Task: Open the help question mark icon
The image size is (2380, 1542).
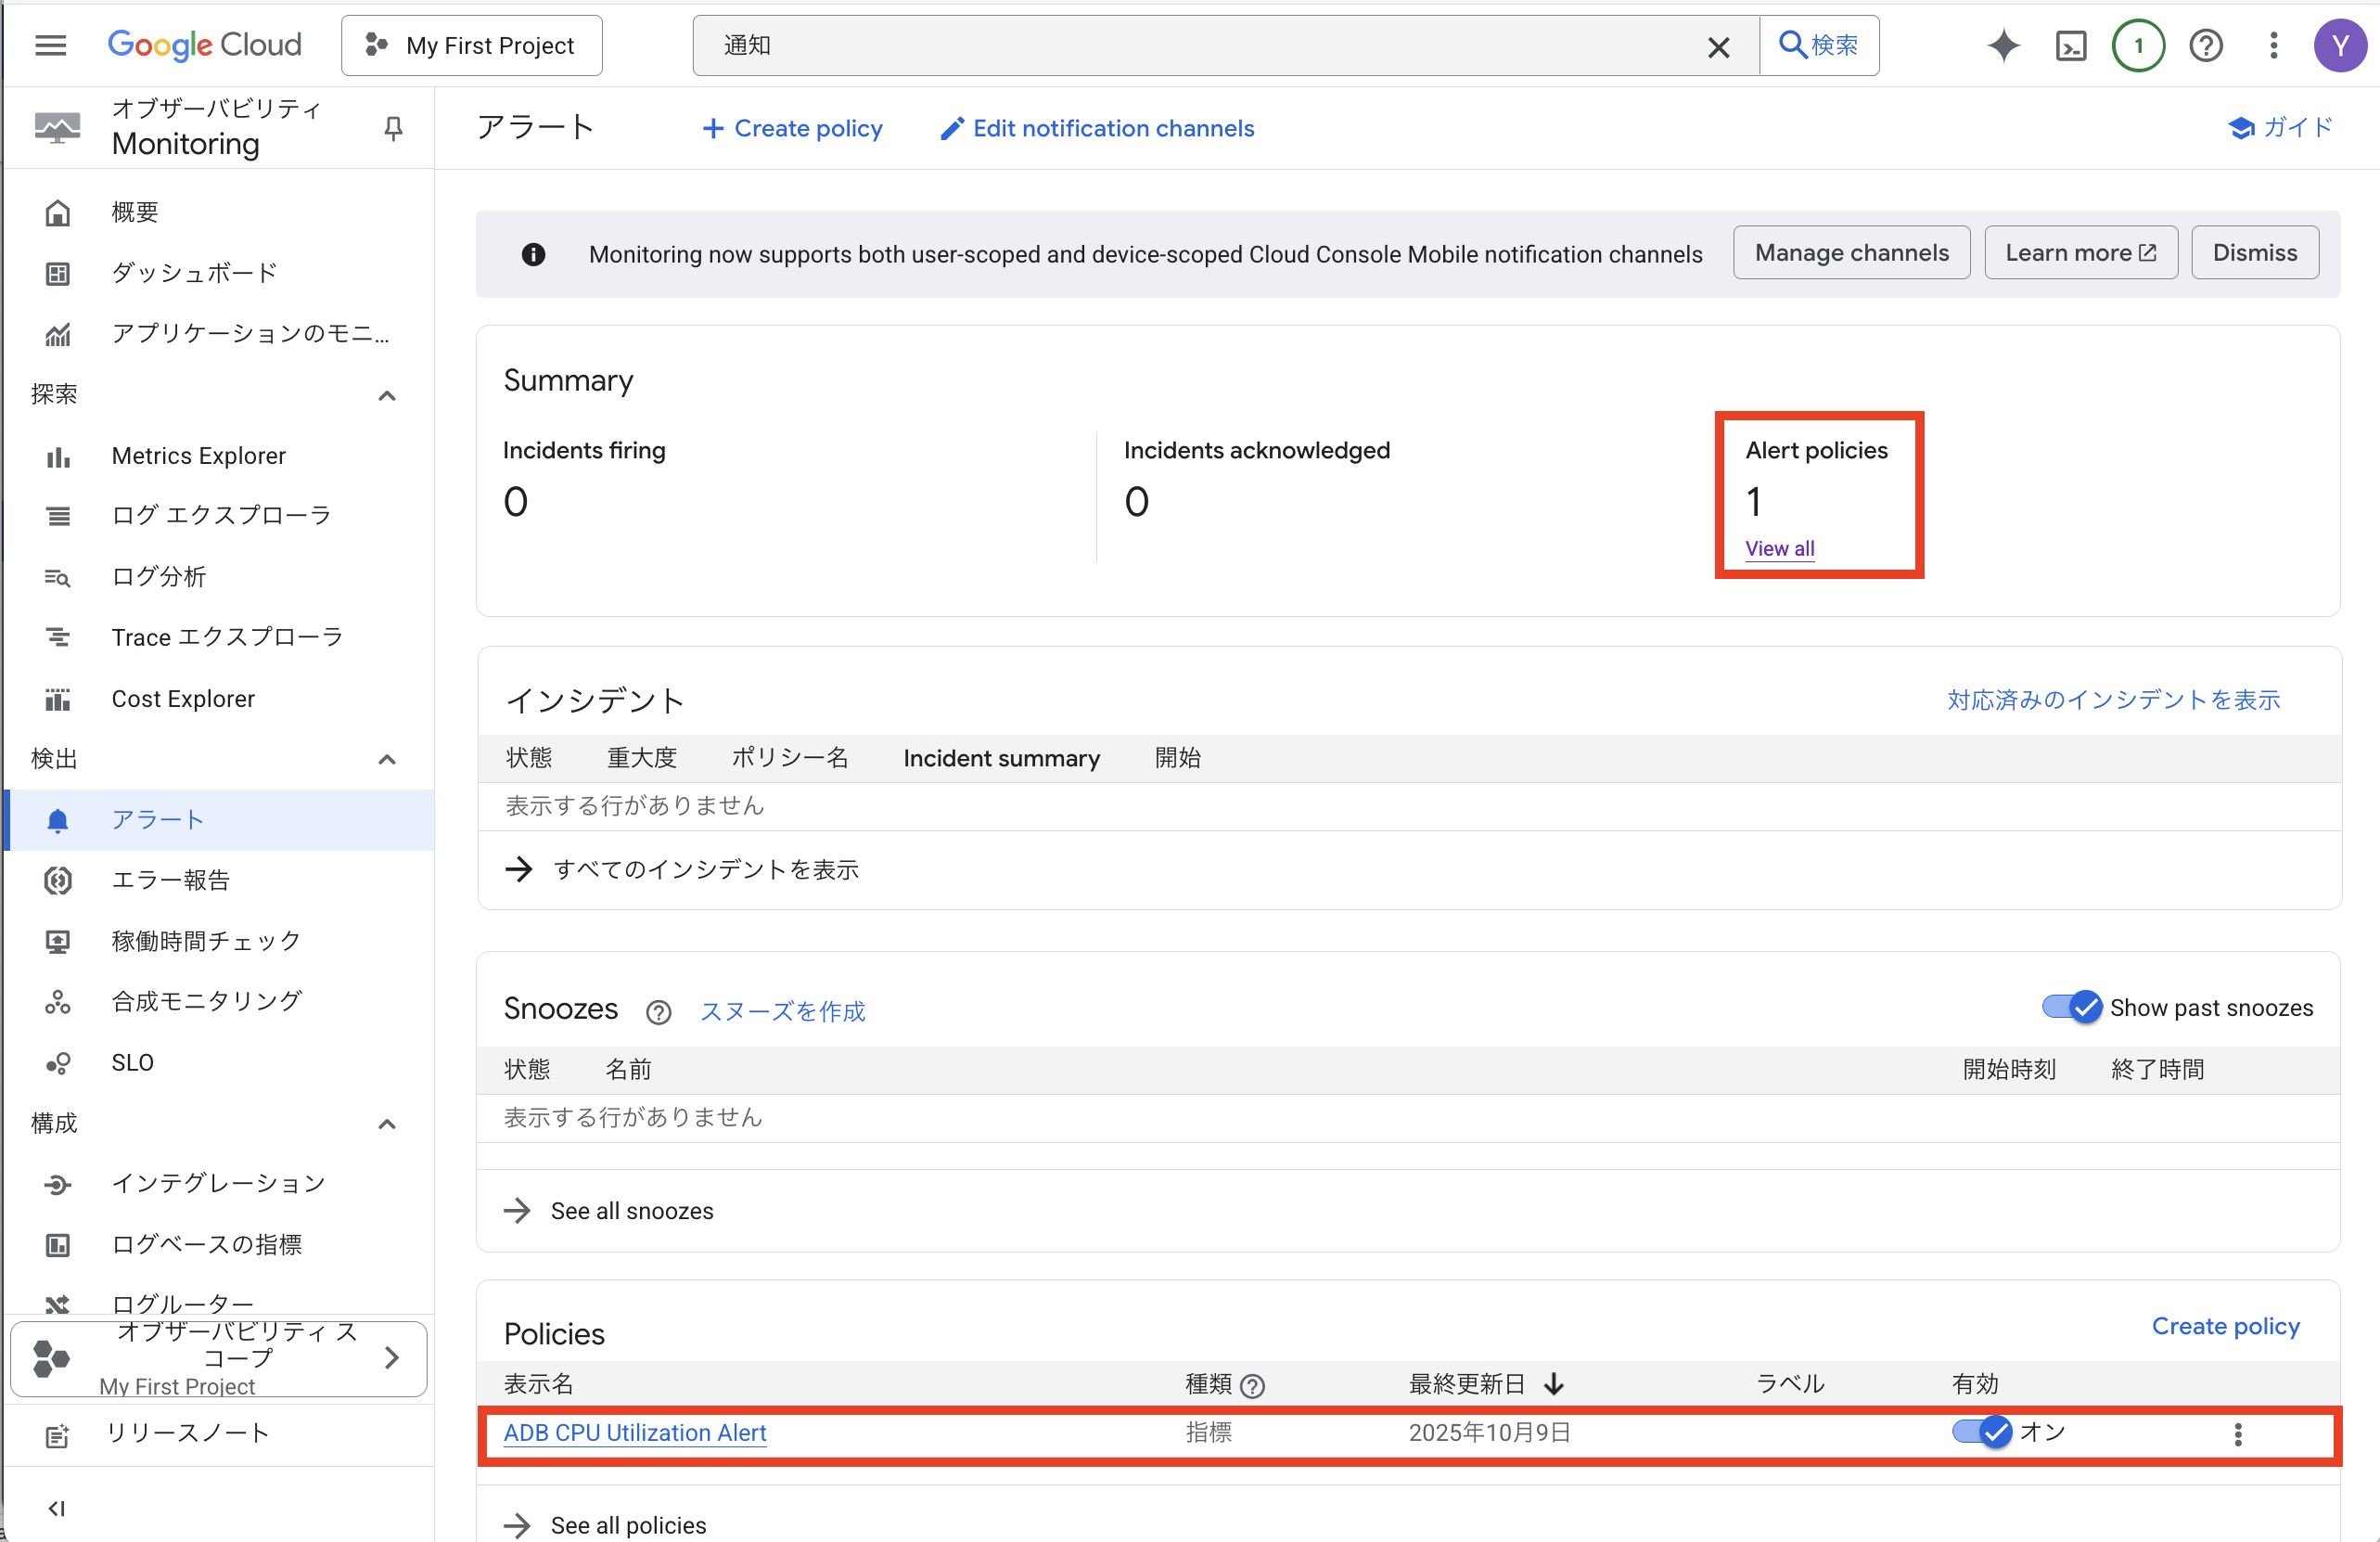Action: (2205, 46)
